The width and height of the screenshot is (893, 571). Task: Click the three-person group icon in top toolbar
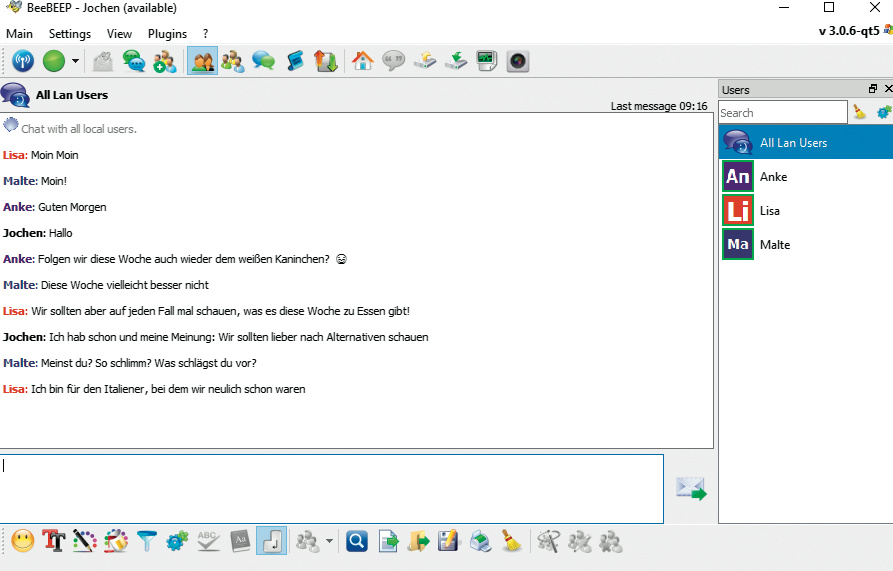click(x=233, y=61)
